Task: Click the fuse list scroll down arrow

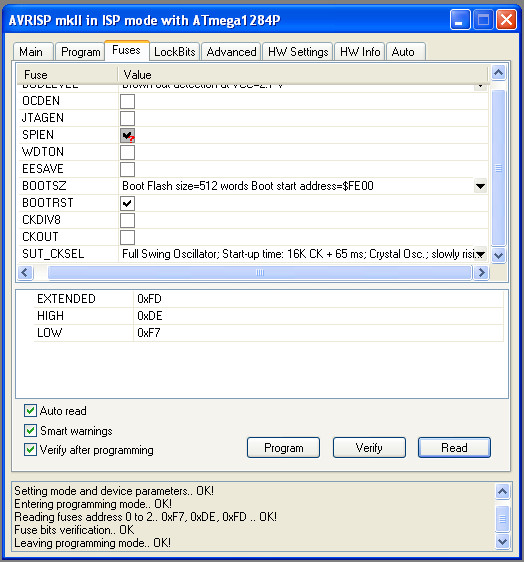Action: coord(499,256)
